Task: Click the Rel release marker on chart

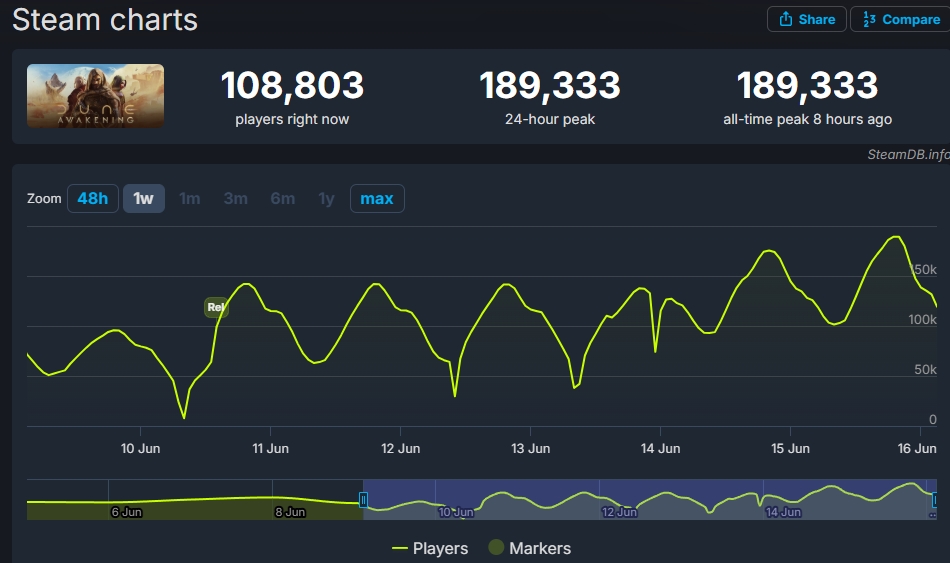Action: point(216,307)
